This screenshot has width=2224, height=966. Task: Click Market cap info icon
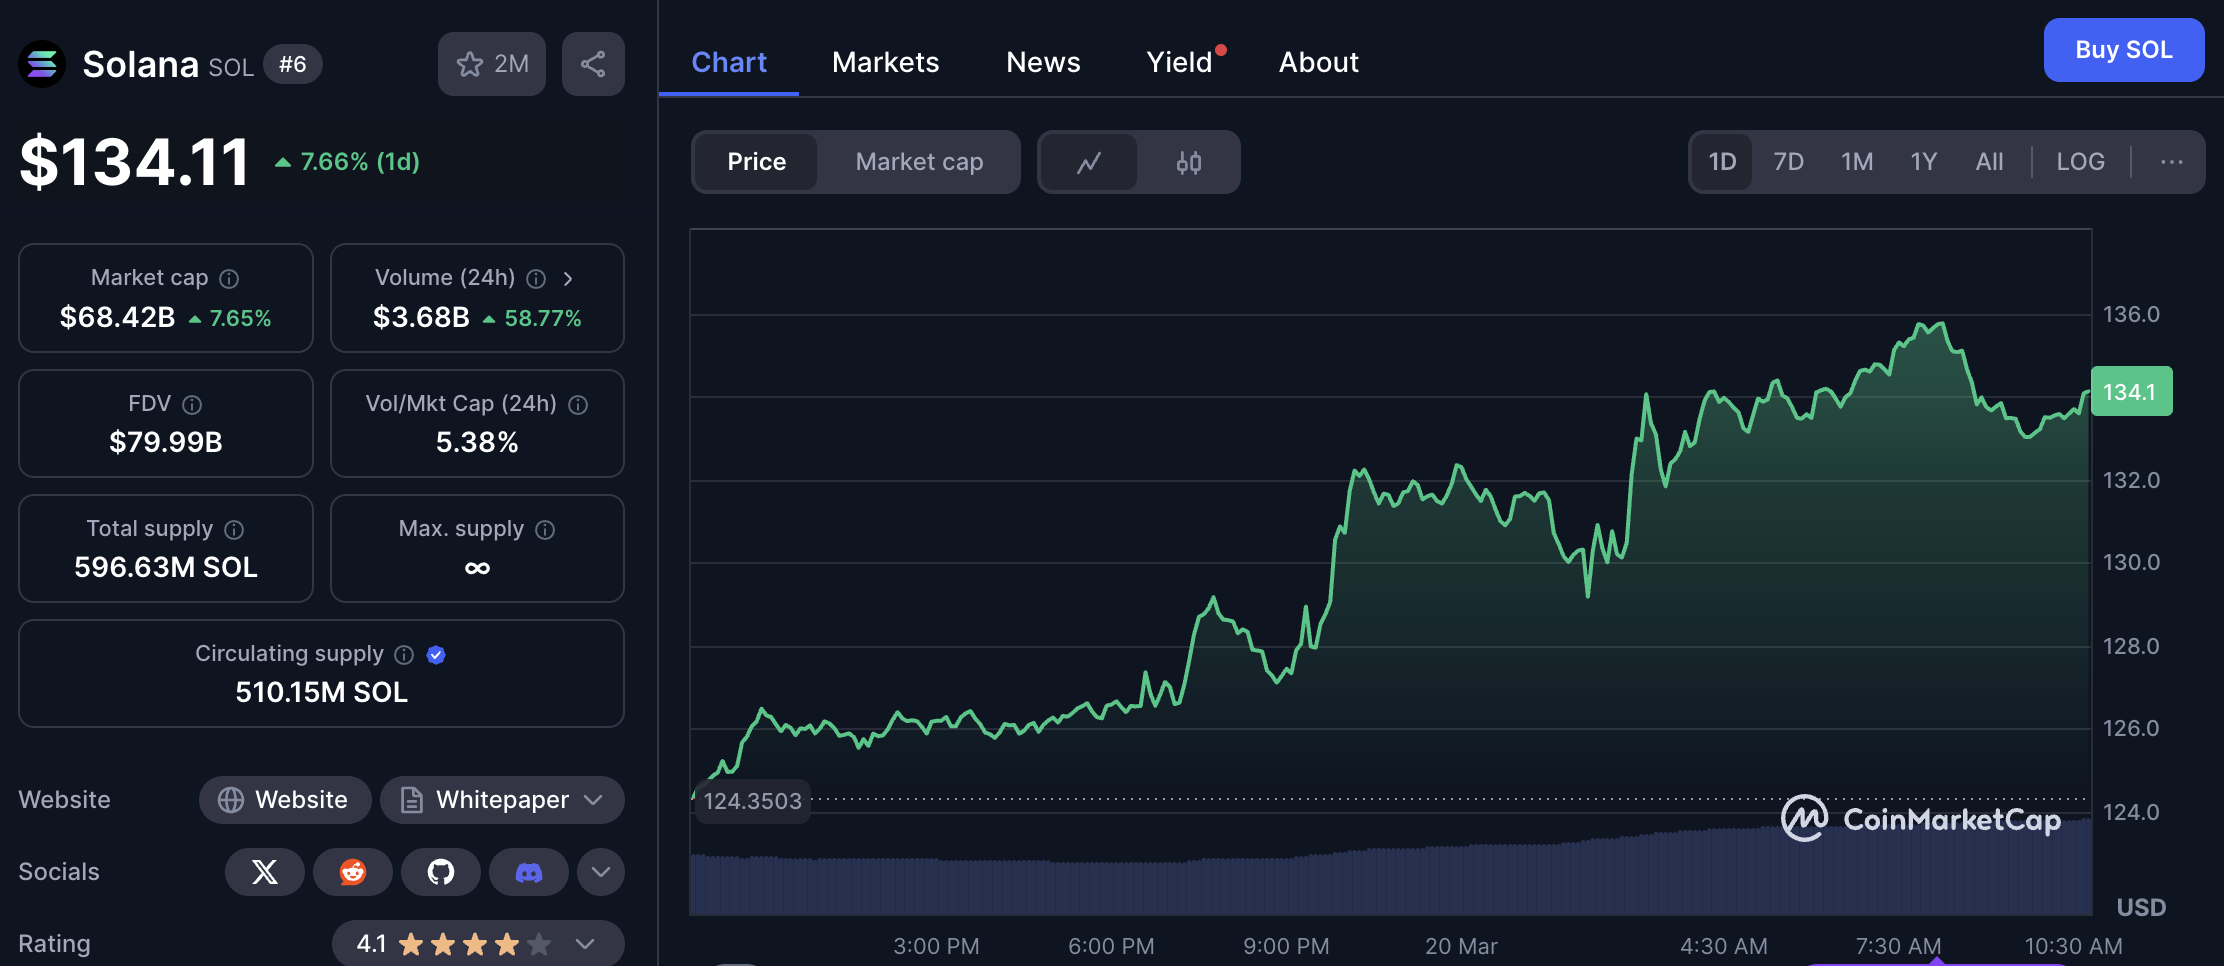[229, 279]
